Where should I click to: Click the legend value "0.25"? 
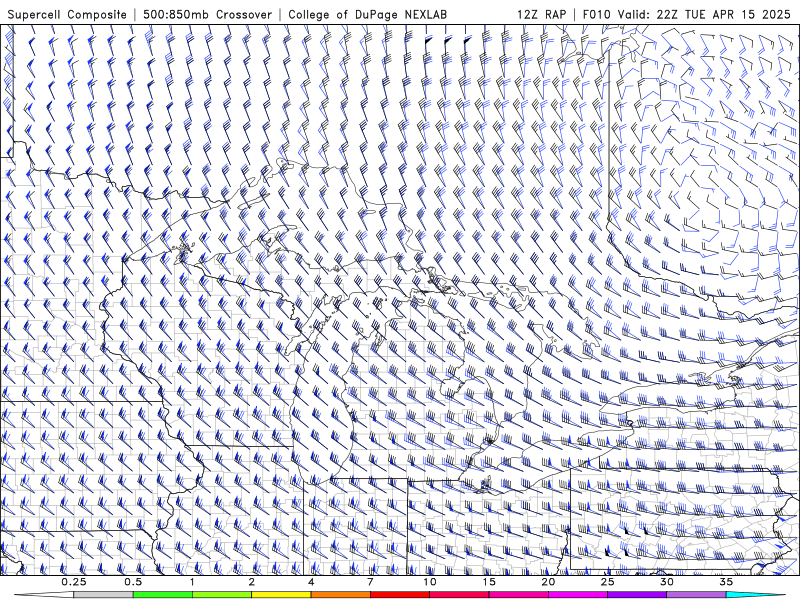click(74, 582)
